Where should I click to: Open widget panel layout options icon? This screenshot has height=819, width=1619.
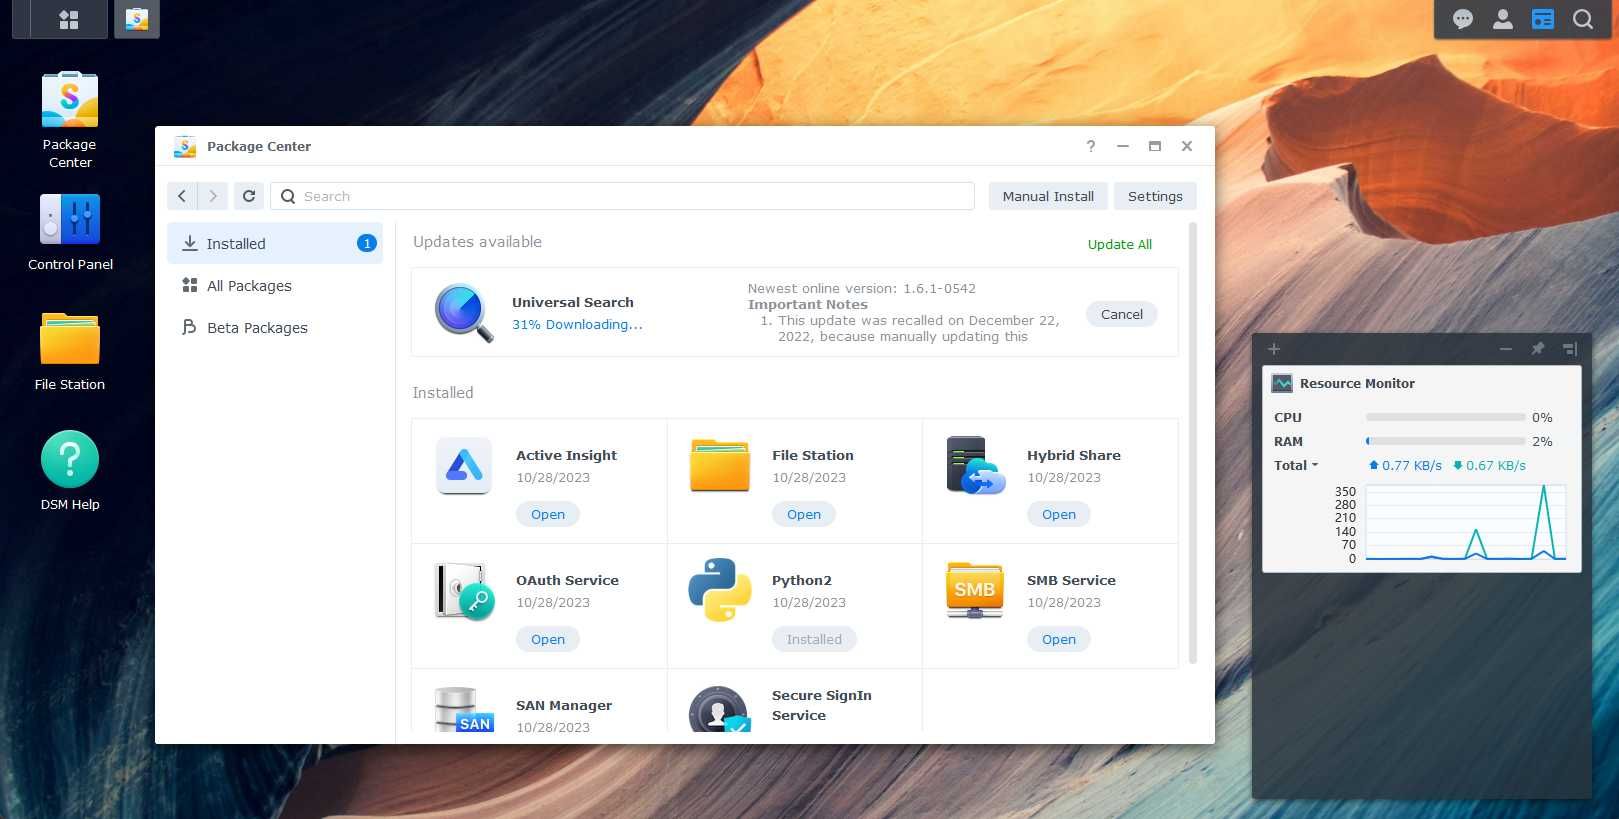1570,349
